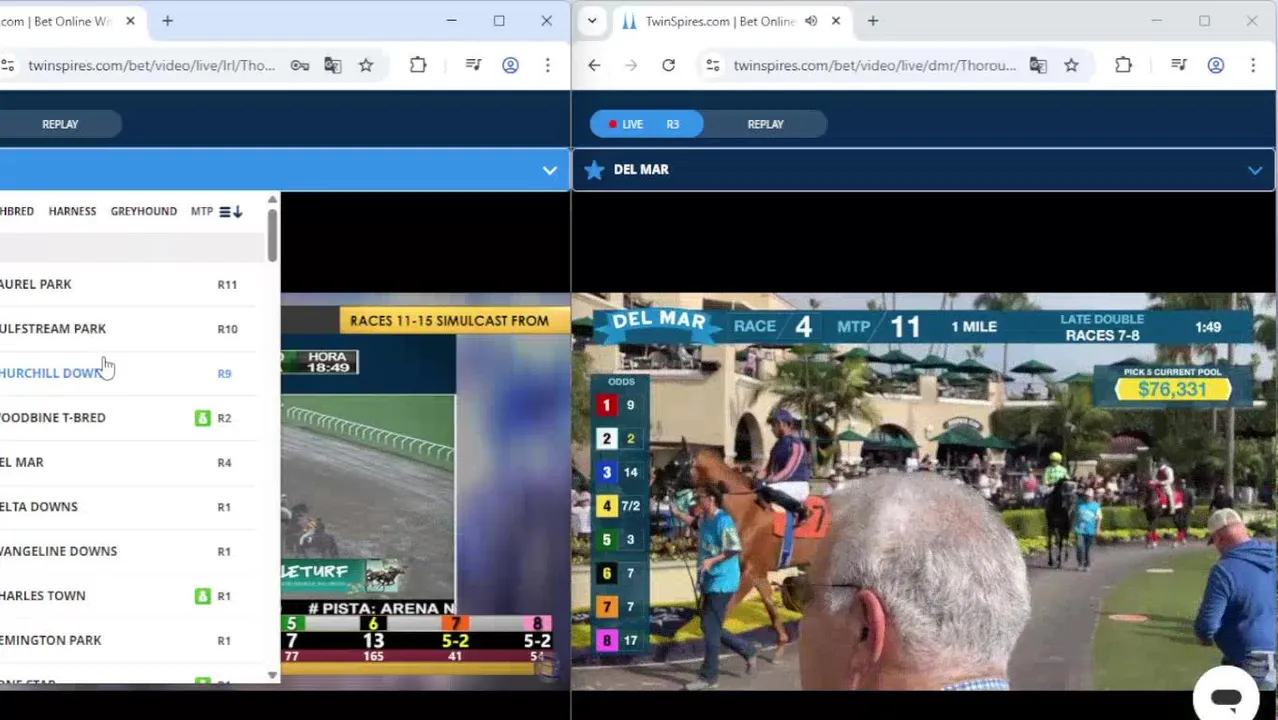Switch to REPLAY in left window
The image size is (1278, 720).
pyautogui.click(x=60, y=124)
